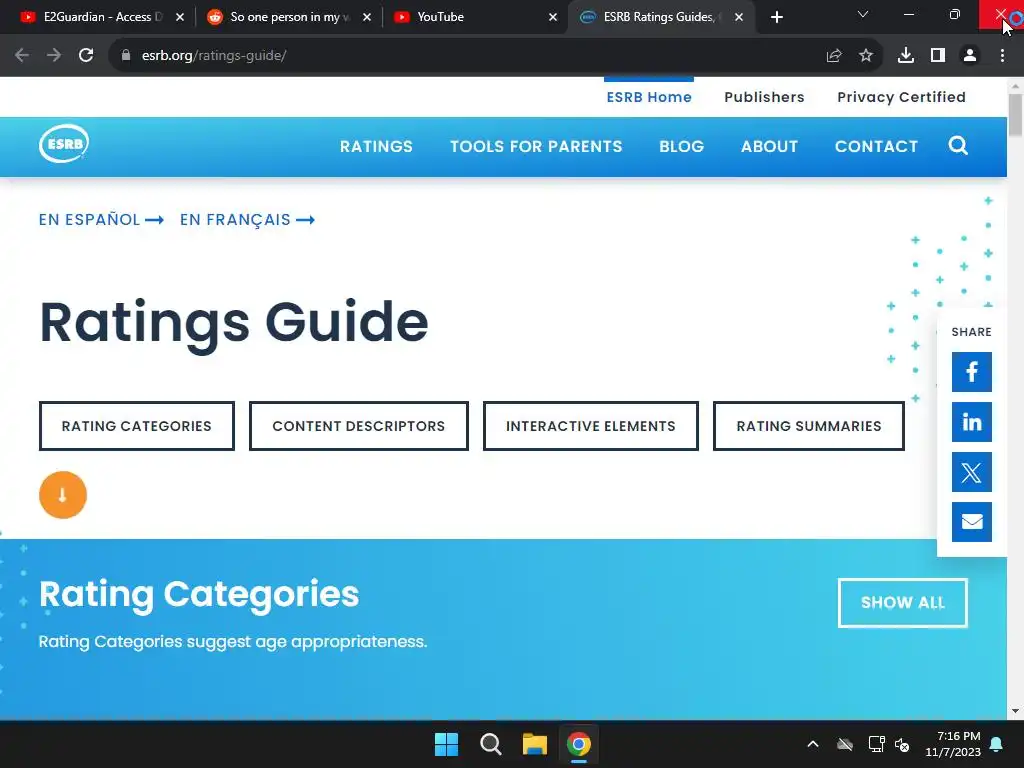Switch language via EN ESPAÑOL link

click(x=101, y=219)
